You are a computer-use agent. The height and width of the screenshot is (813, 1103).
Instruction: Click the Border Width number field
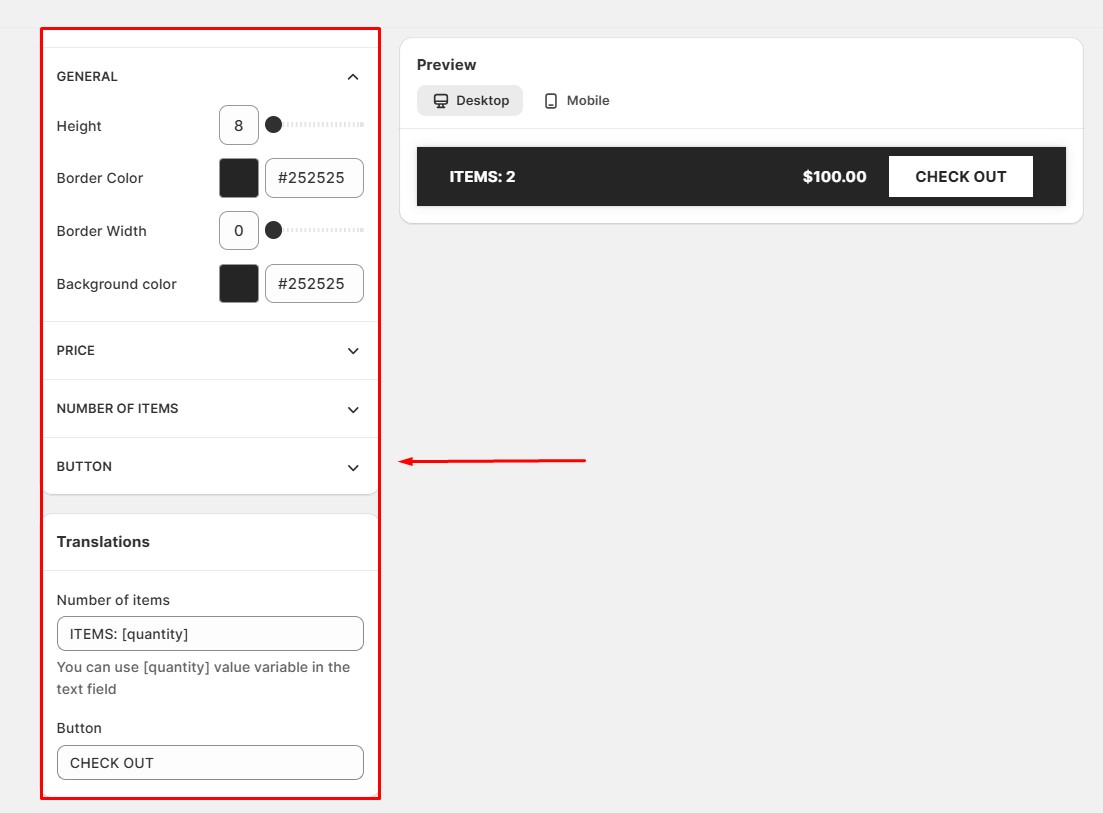[239, 231]
